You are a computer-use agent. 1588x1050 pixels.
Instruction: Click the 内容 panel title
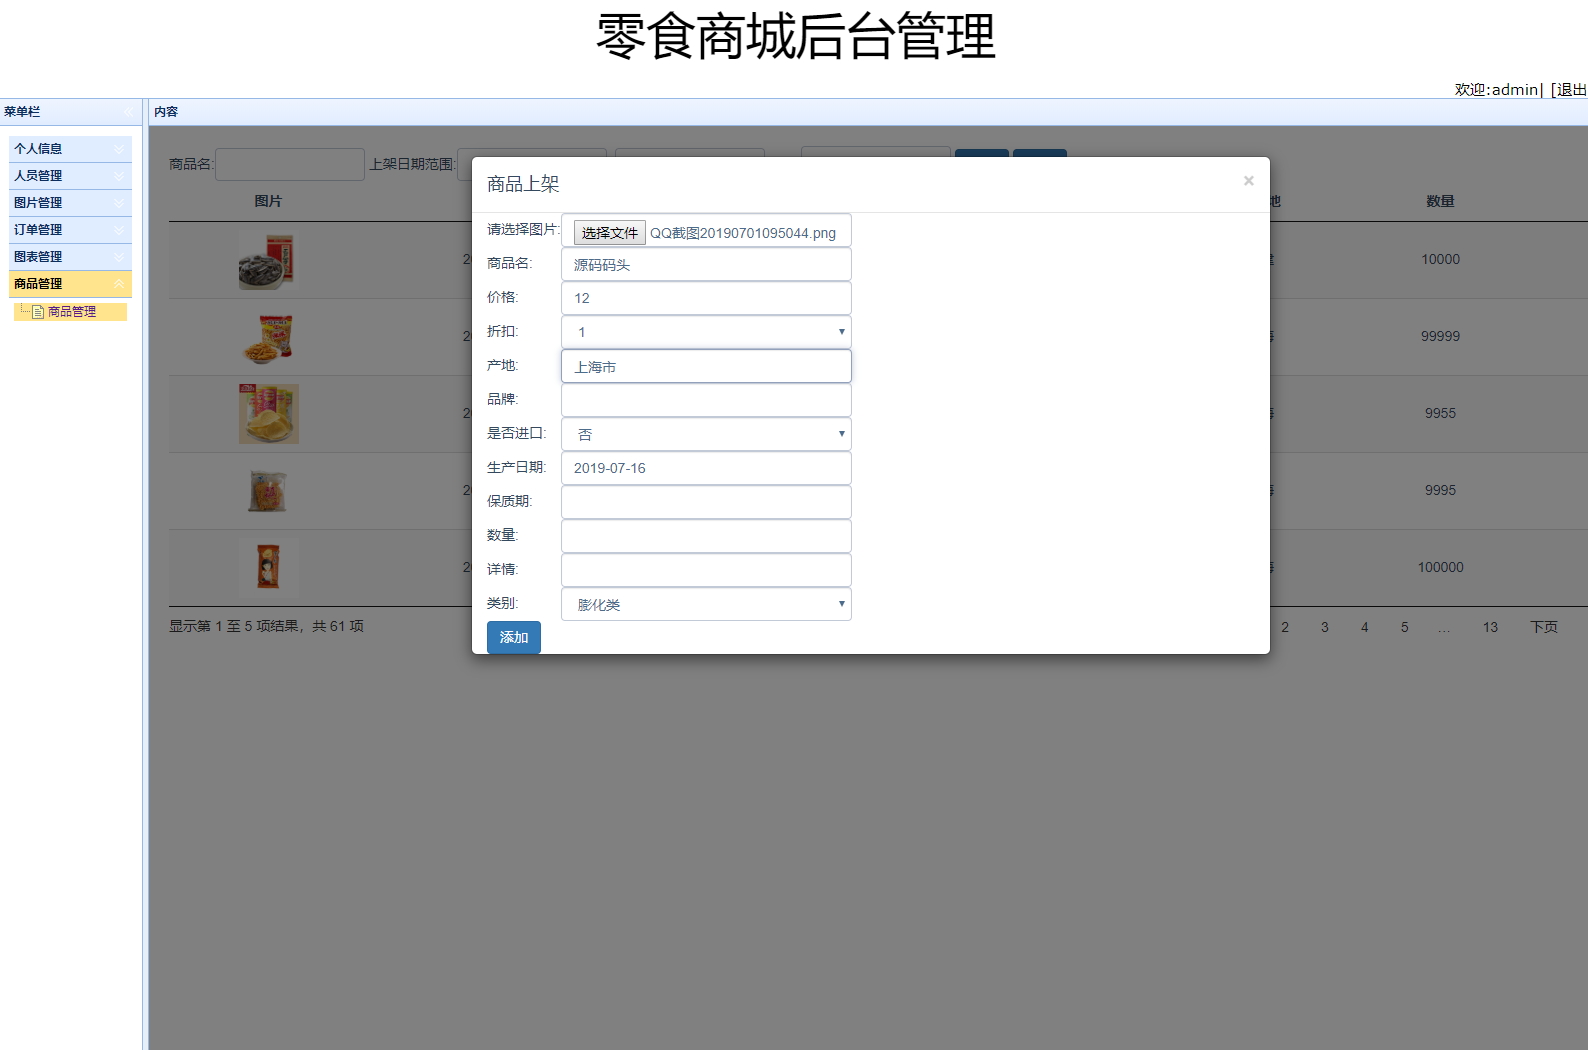pos(166,112)
